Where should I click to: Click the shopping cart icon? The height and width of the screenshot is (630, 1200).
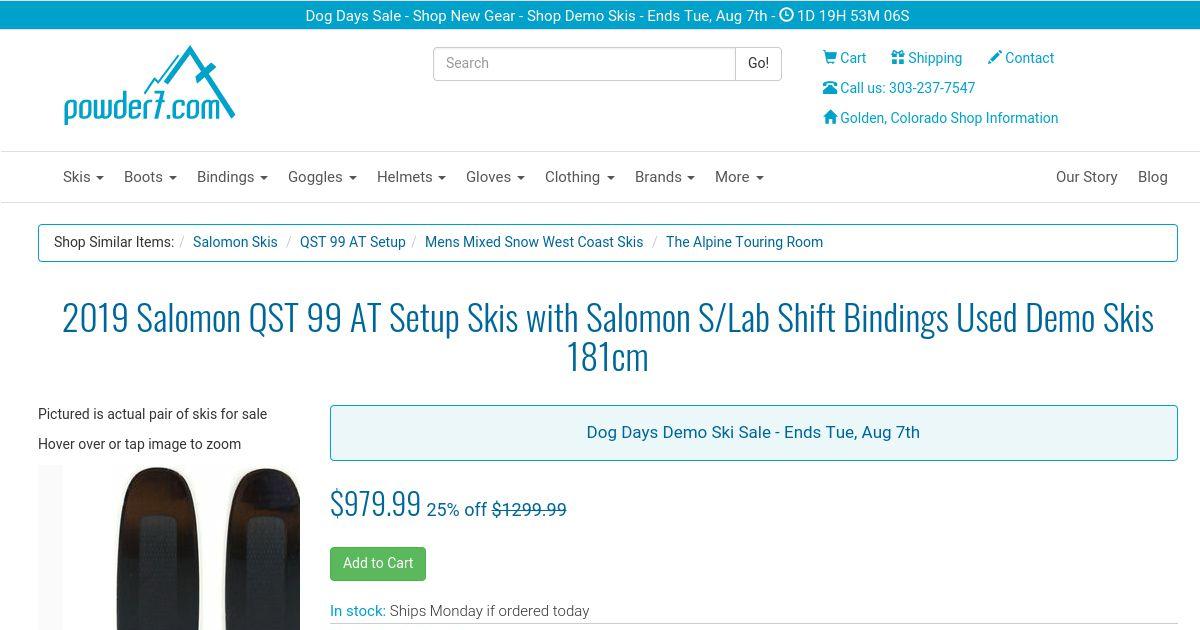829,58
